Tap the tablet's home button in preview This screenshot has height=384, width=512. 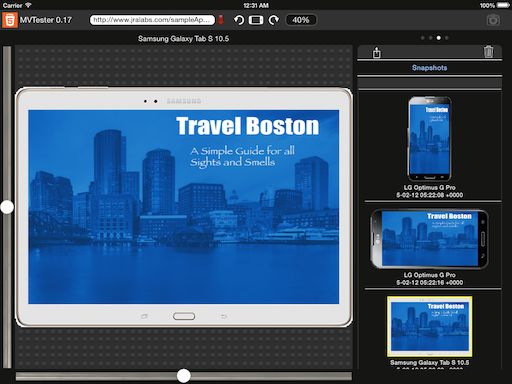(184, 316)
